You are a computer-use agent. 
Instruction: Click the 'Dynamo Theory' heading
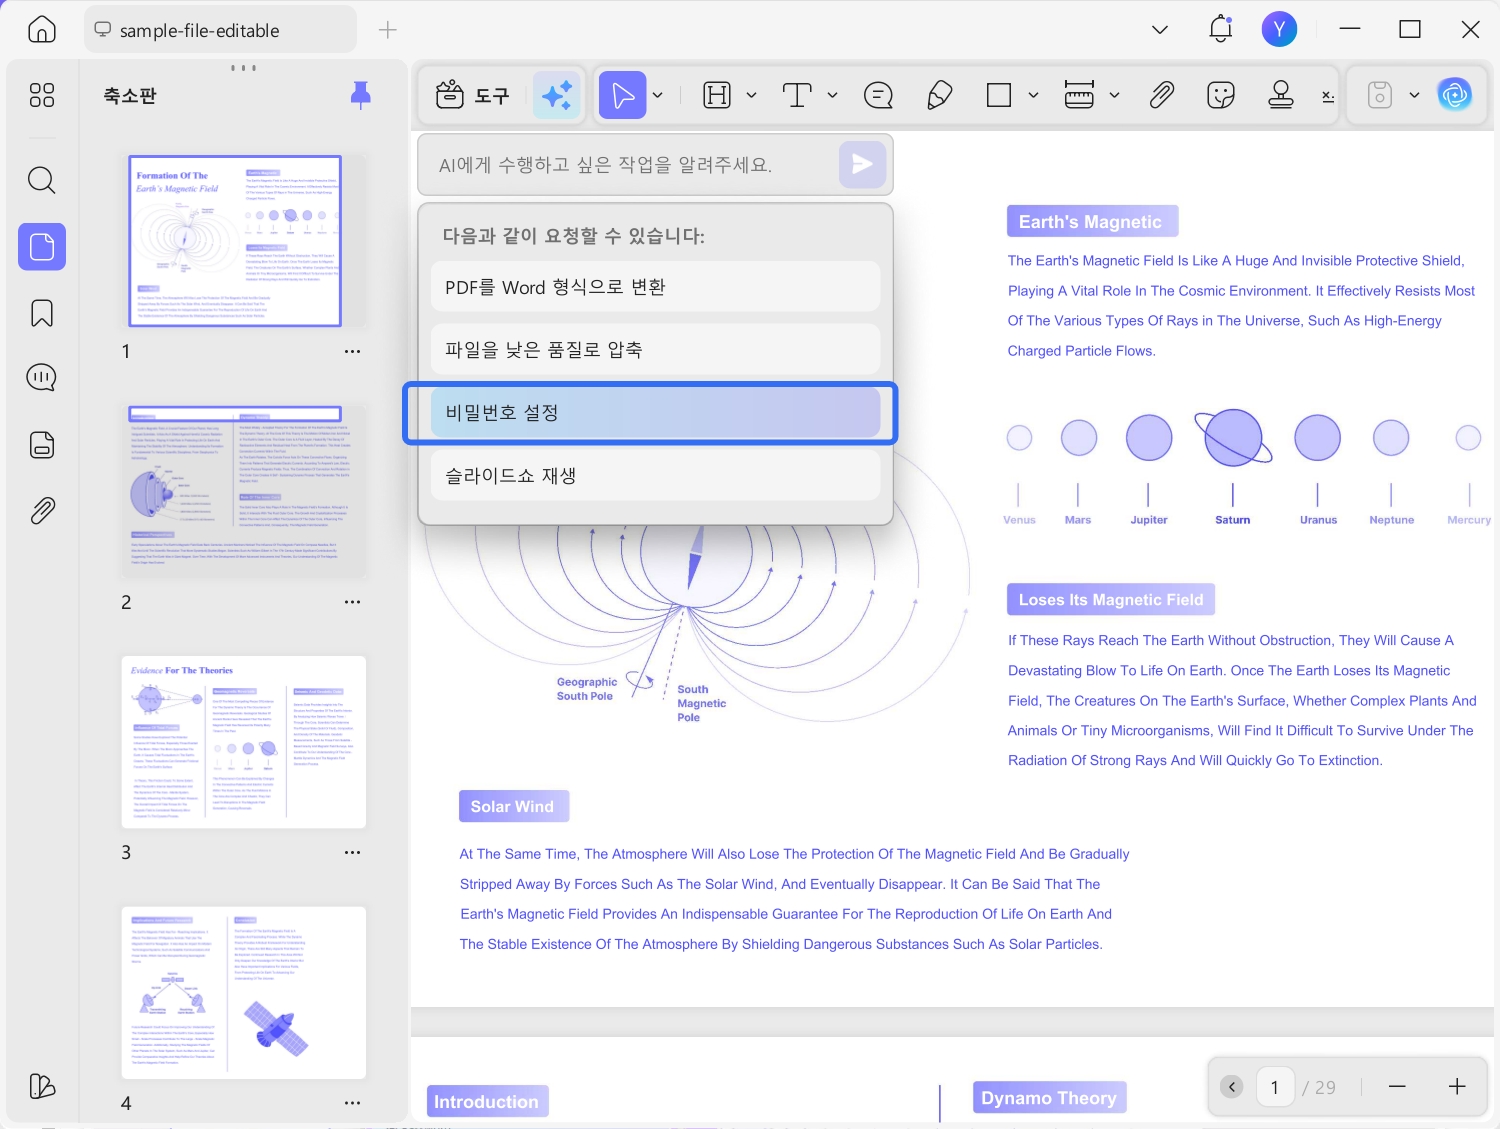pos(1049,1097)
